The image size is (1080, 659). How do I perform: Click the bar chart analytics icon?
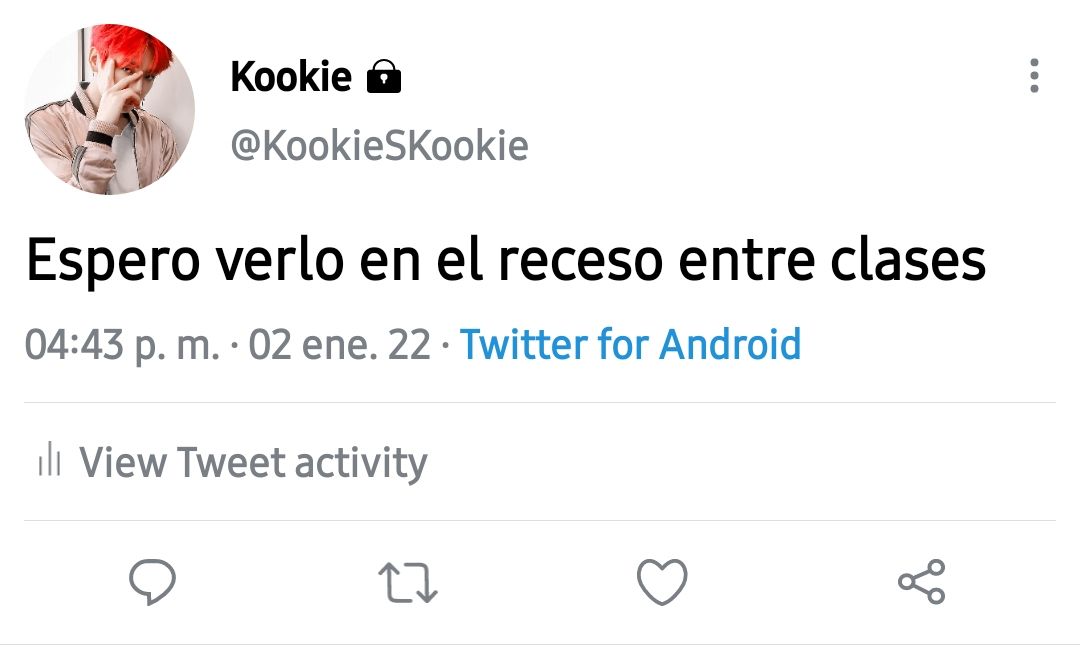pyautogui.click(x=50, y=459)
